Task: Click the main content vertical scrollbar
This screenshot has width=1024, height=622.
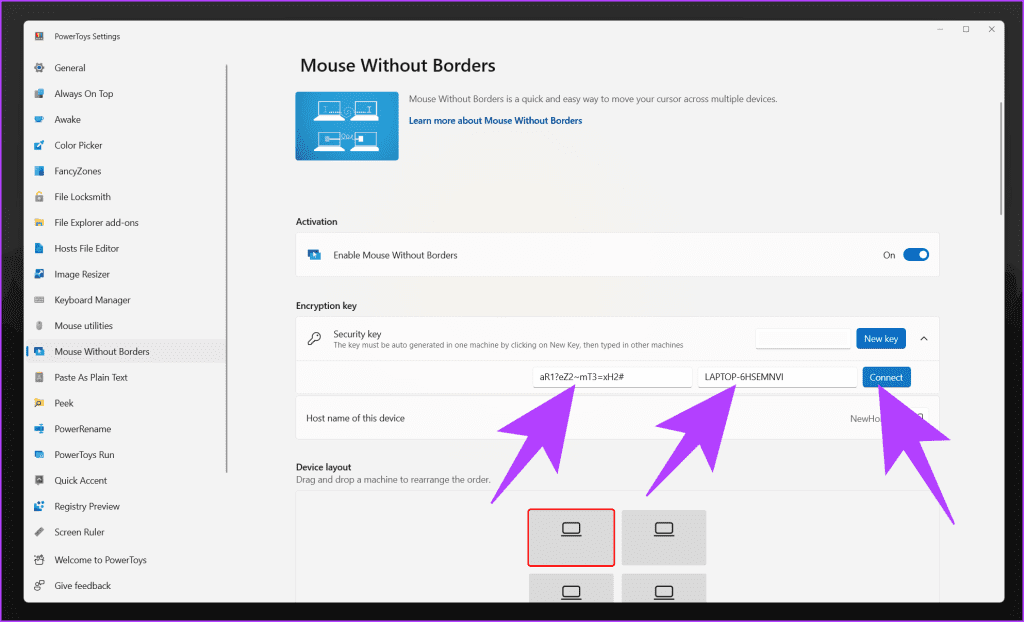Action: [1000, 158]
